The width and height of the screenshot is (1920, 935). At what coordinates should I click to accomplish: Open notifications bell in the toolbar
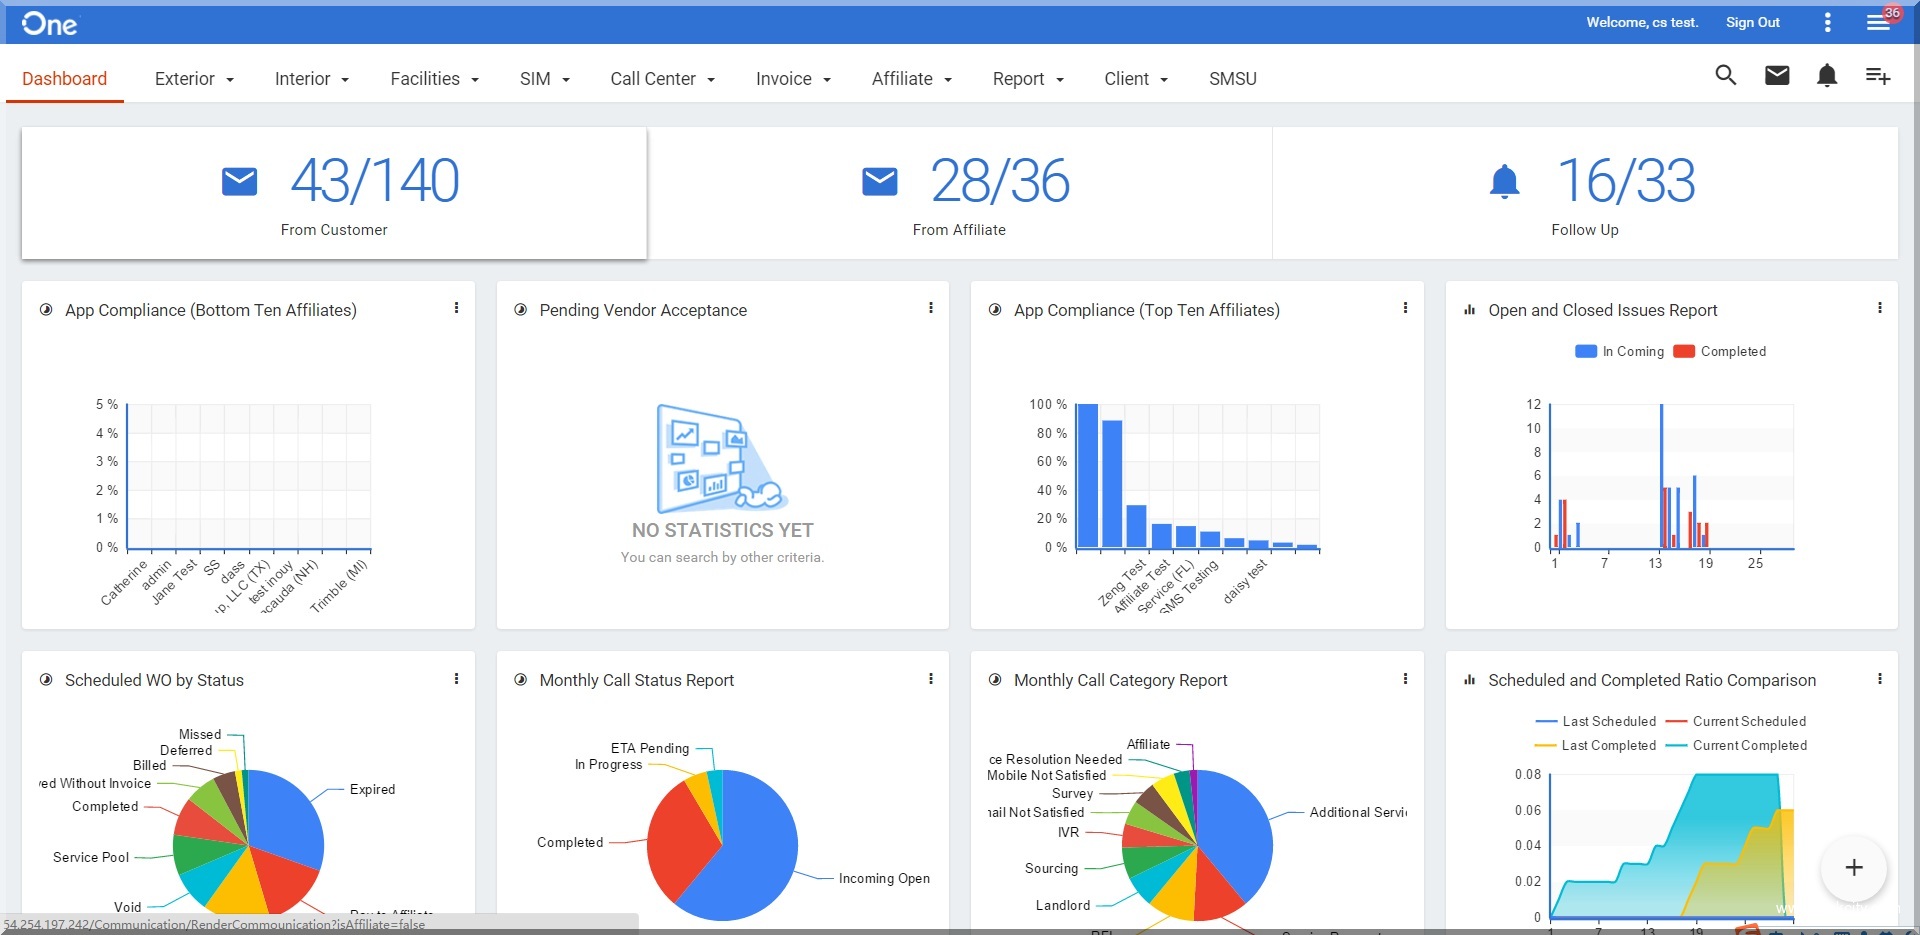coord(1827,76)
